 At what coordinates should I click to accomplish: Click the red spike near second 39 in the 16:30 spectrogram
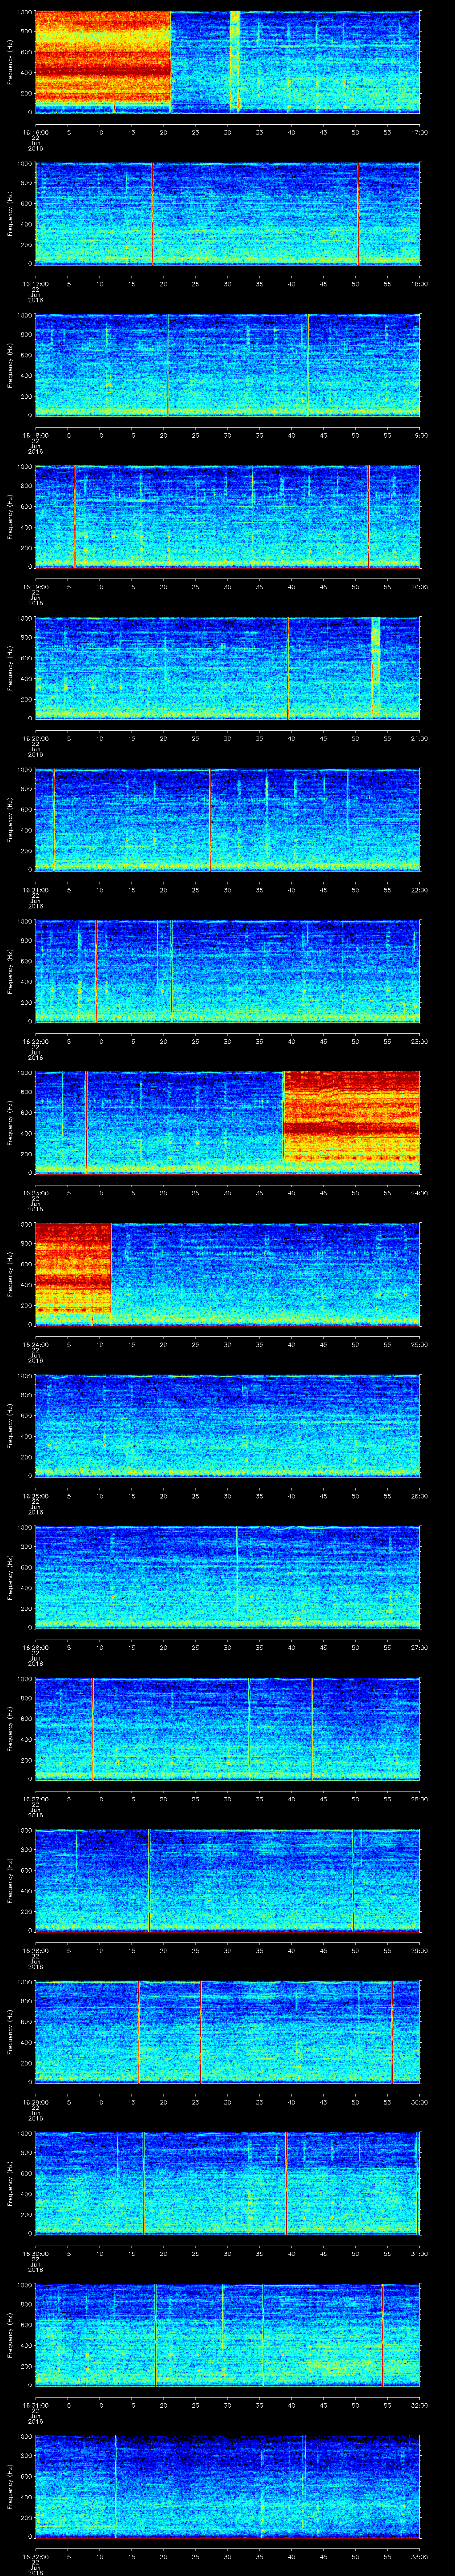pyautogui.click(x=286, y=2183)
